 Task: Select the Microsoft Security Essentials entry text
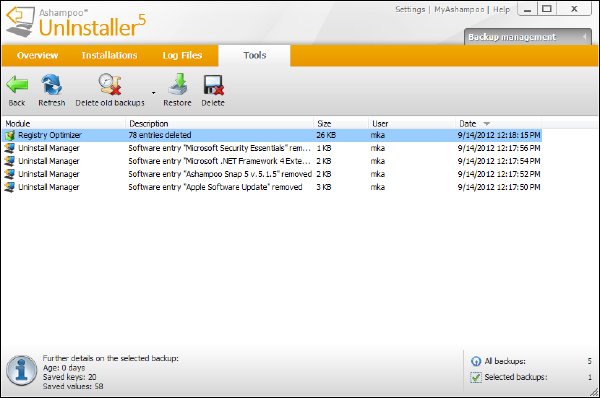(x=219, y=148)
